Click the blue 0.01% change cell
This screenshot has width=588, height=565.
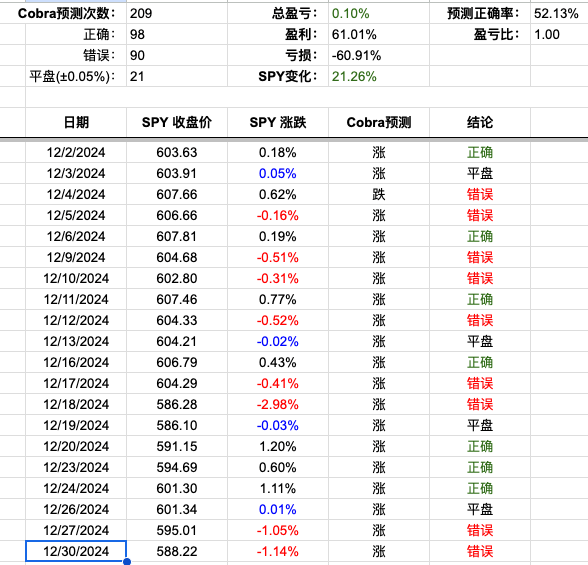[278, 509]
